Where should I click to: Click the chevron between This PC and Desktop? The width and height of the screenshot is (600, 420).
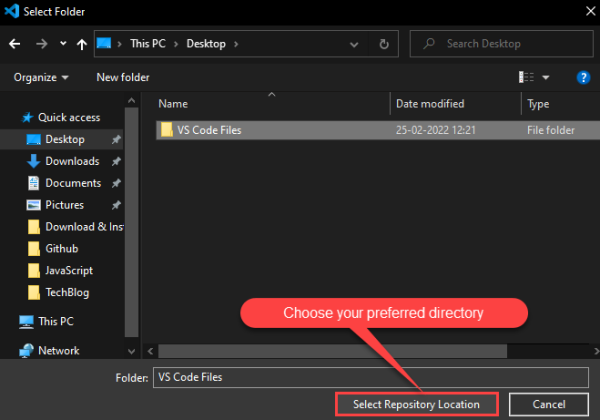pyautogui.click(x=176, y=44)
